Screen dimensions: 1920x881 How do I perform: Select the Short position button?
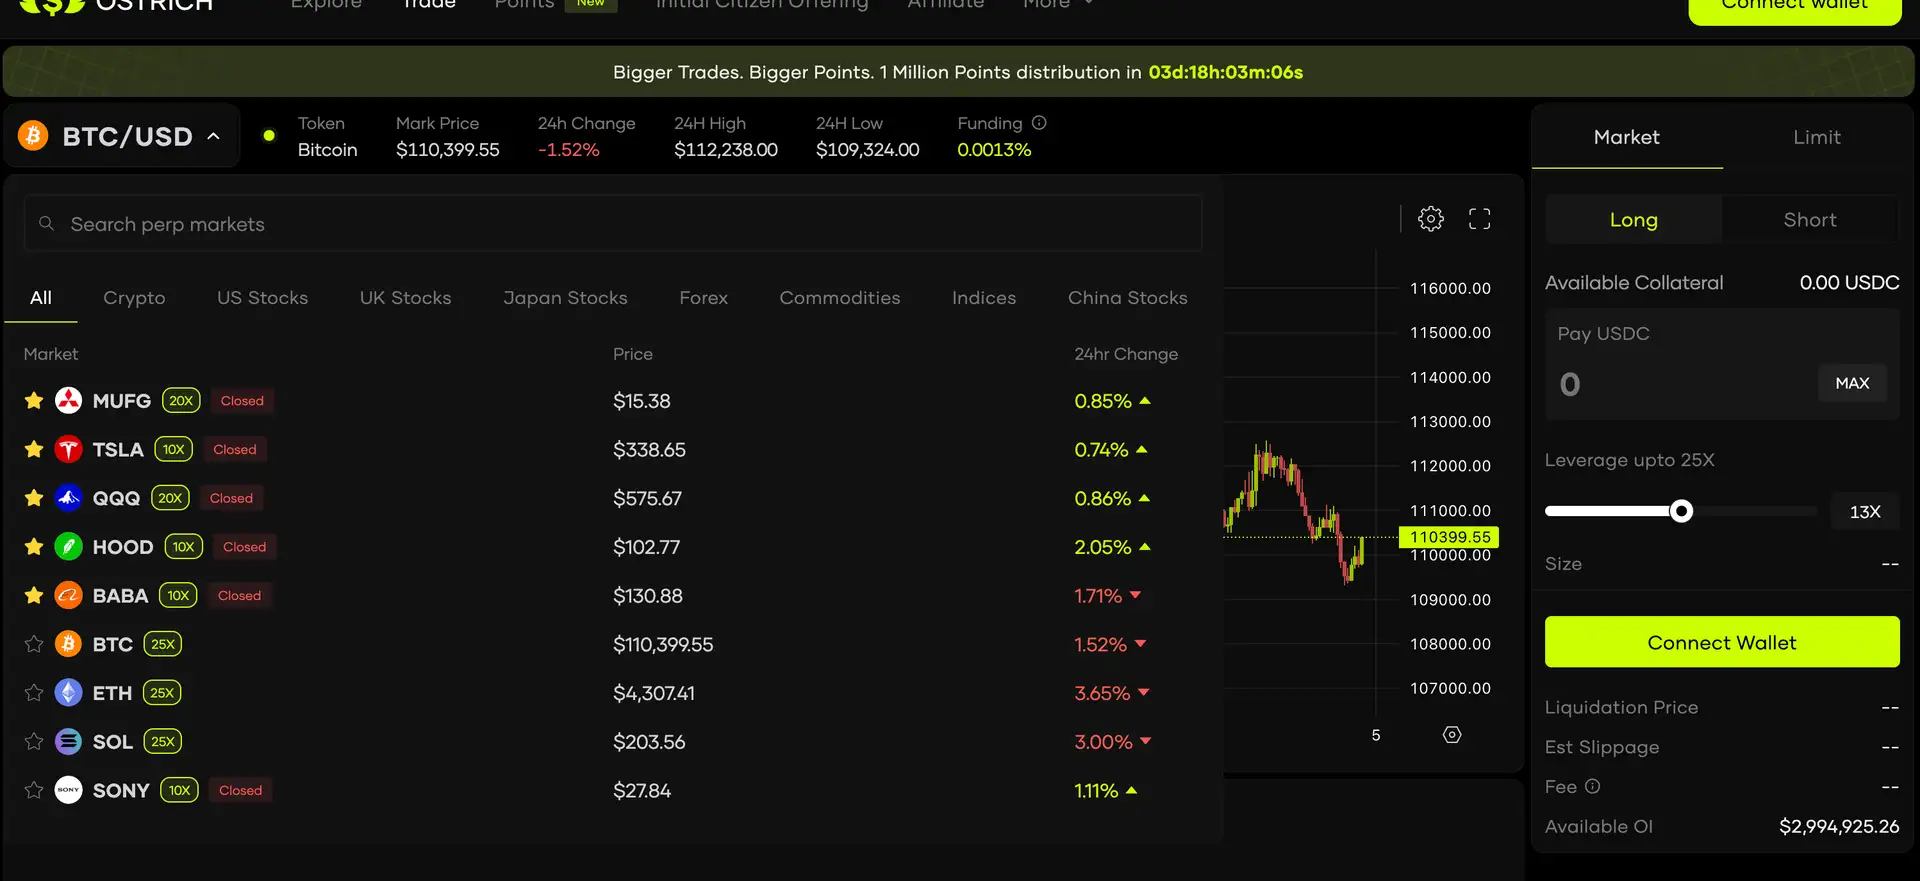[x=1809, y=220]
